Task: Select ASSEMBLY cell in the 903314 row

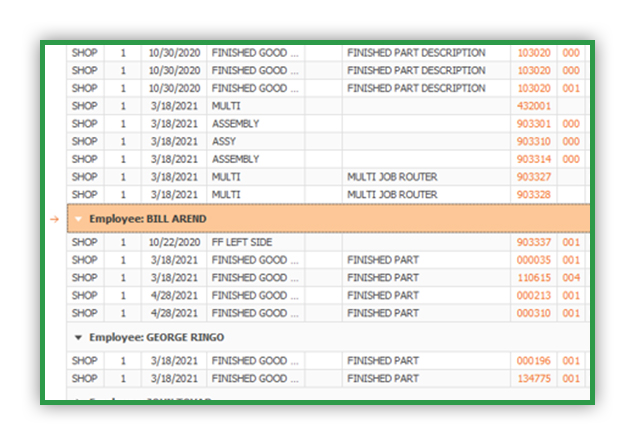Action: pos(256,160)
